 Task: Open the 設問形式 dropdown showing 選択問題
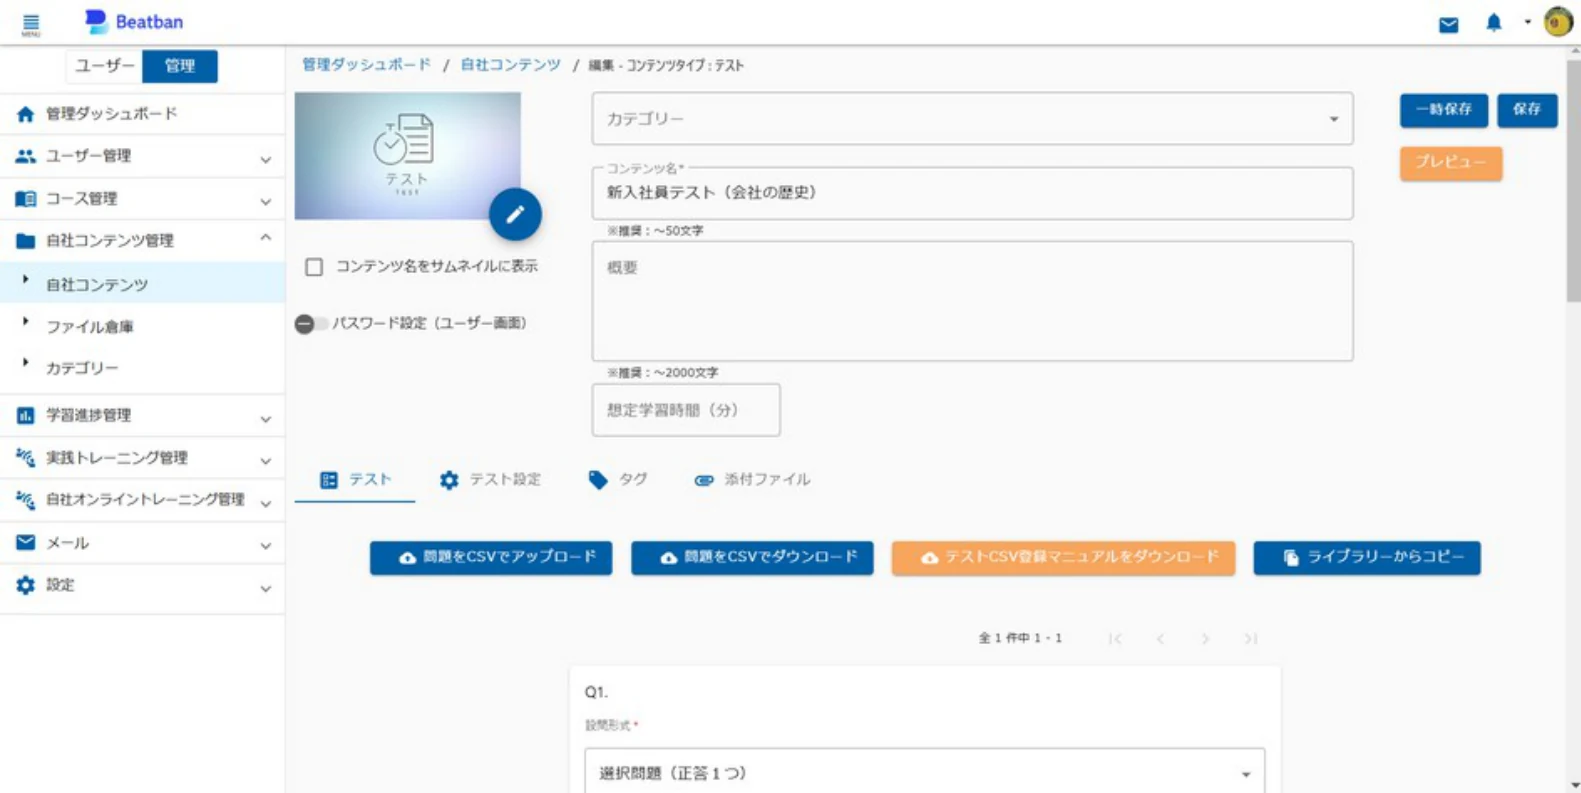point(924,772)
